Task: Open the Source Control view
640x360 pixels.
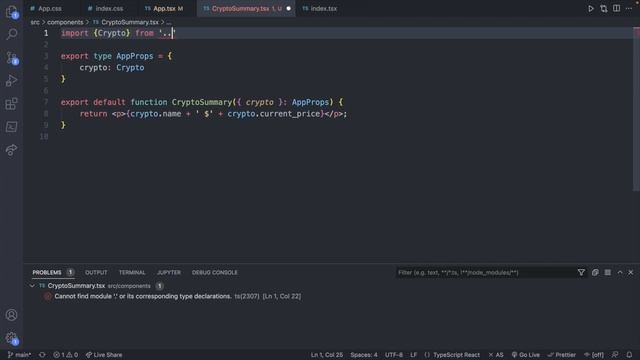Action: click(x=11, y=58)
